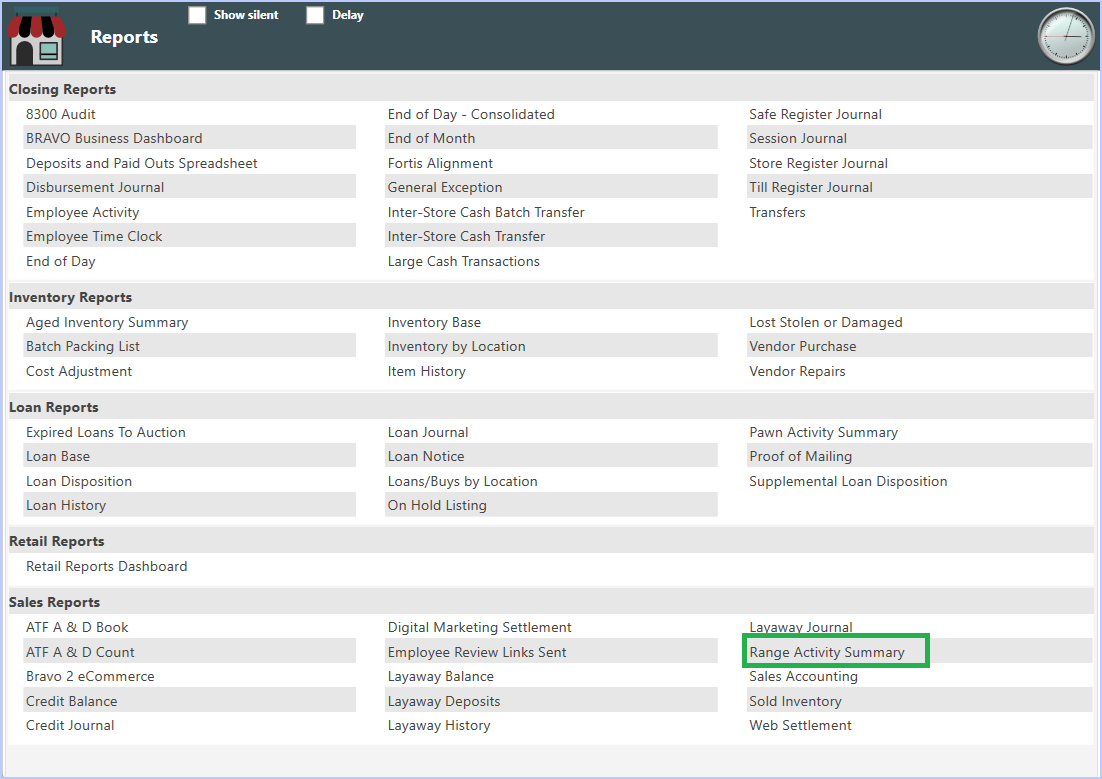This screenshot has height=779, width=1102.
Task: Launch Employee Activity report
Action: [x=82, y=212]
